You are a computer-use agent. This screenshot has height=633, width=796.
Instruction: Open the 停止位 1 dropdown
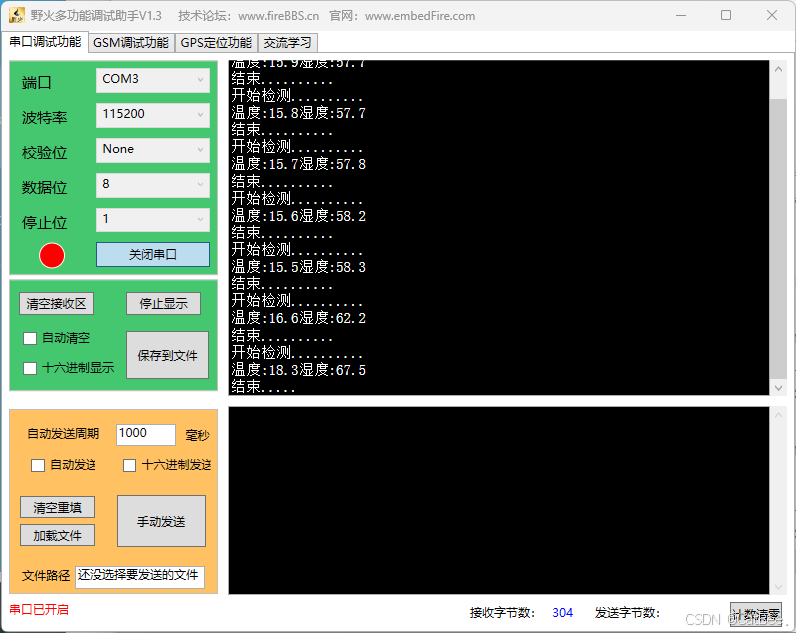153,220
